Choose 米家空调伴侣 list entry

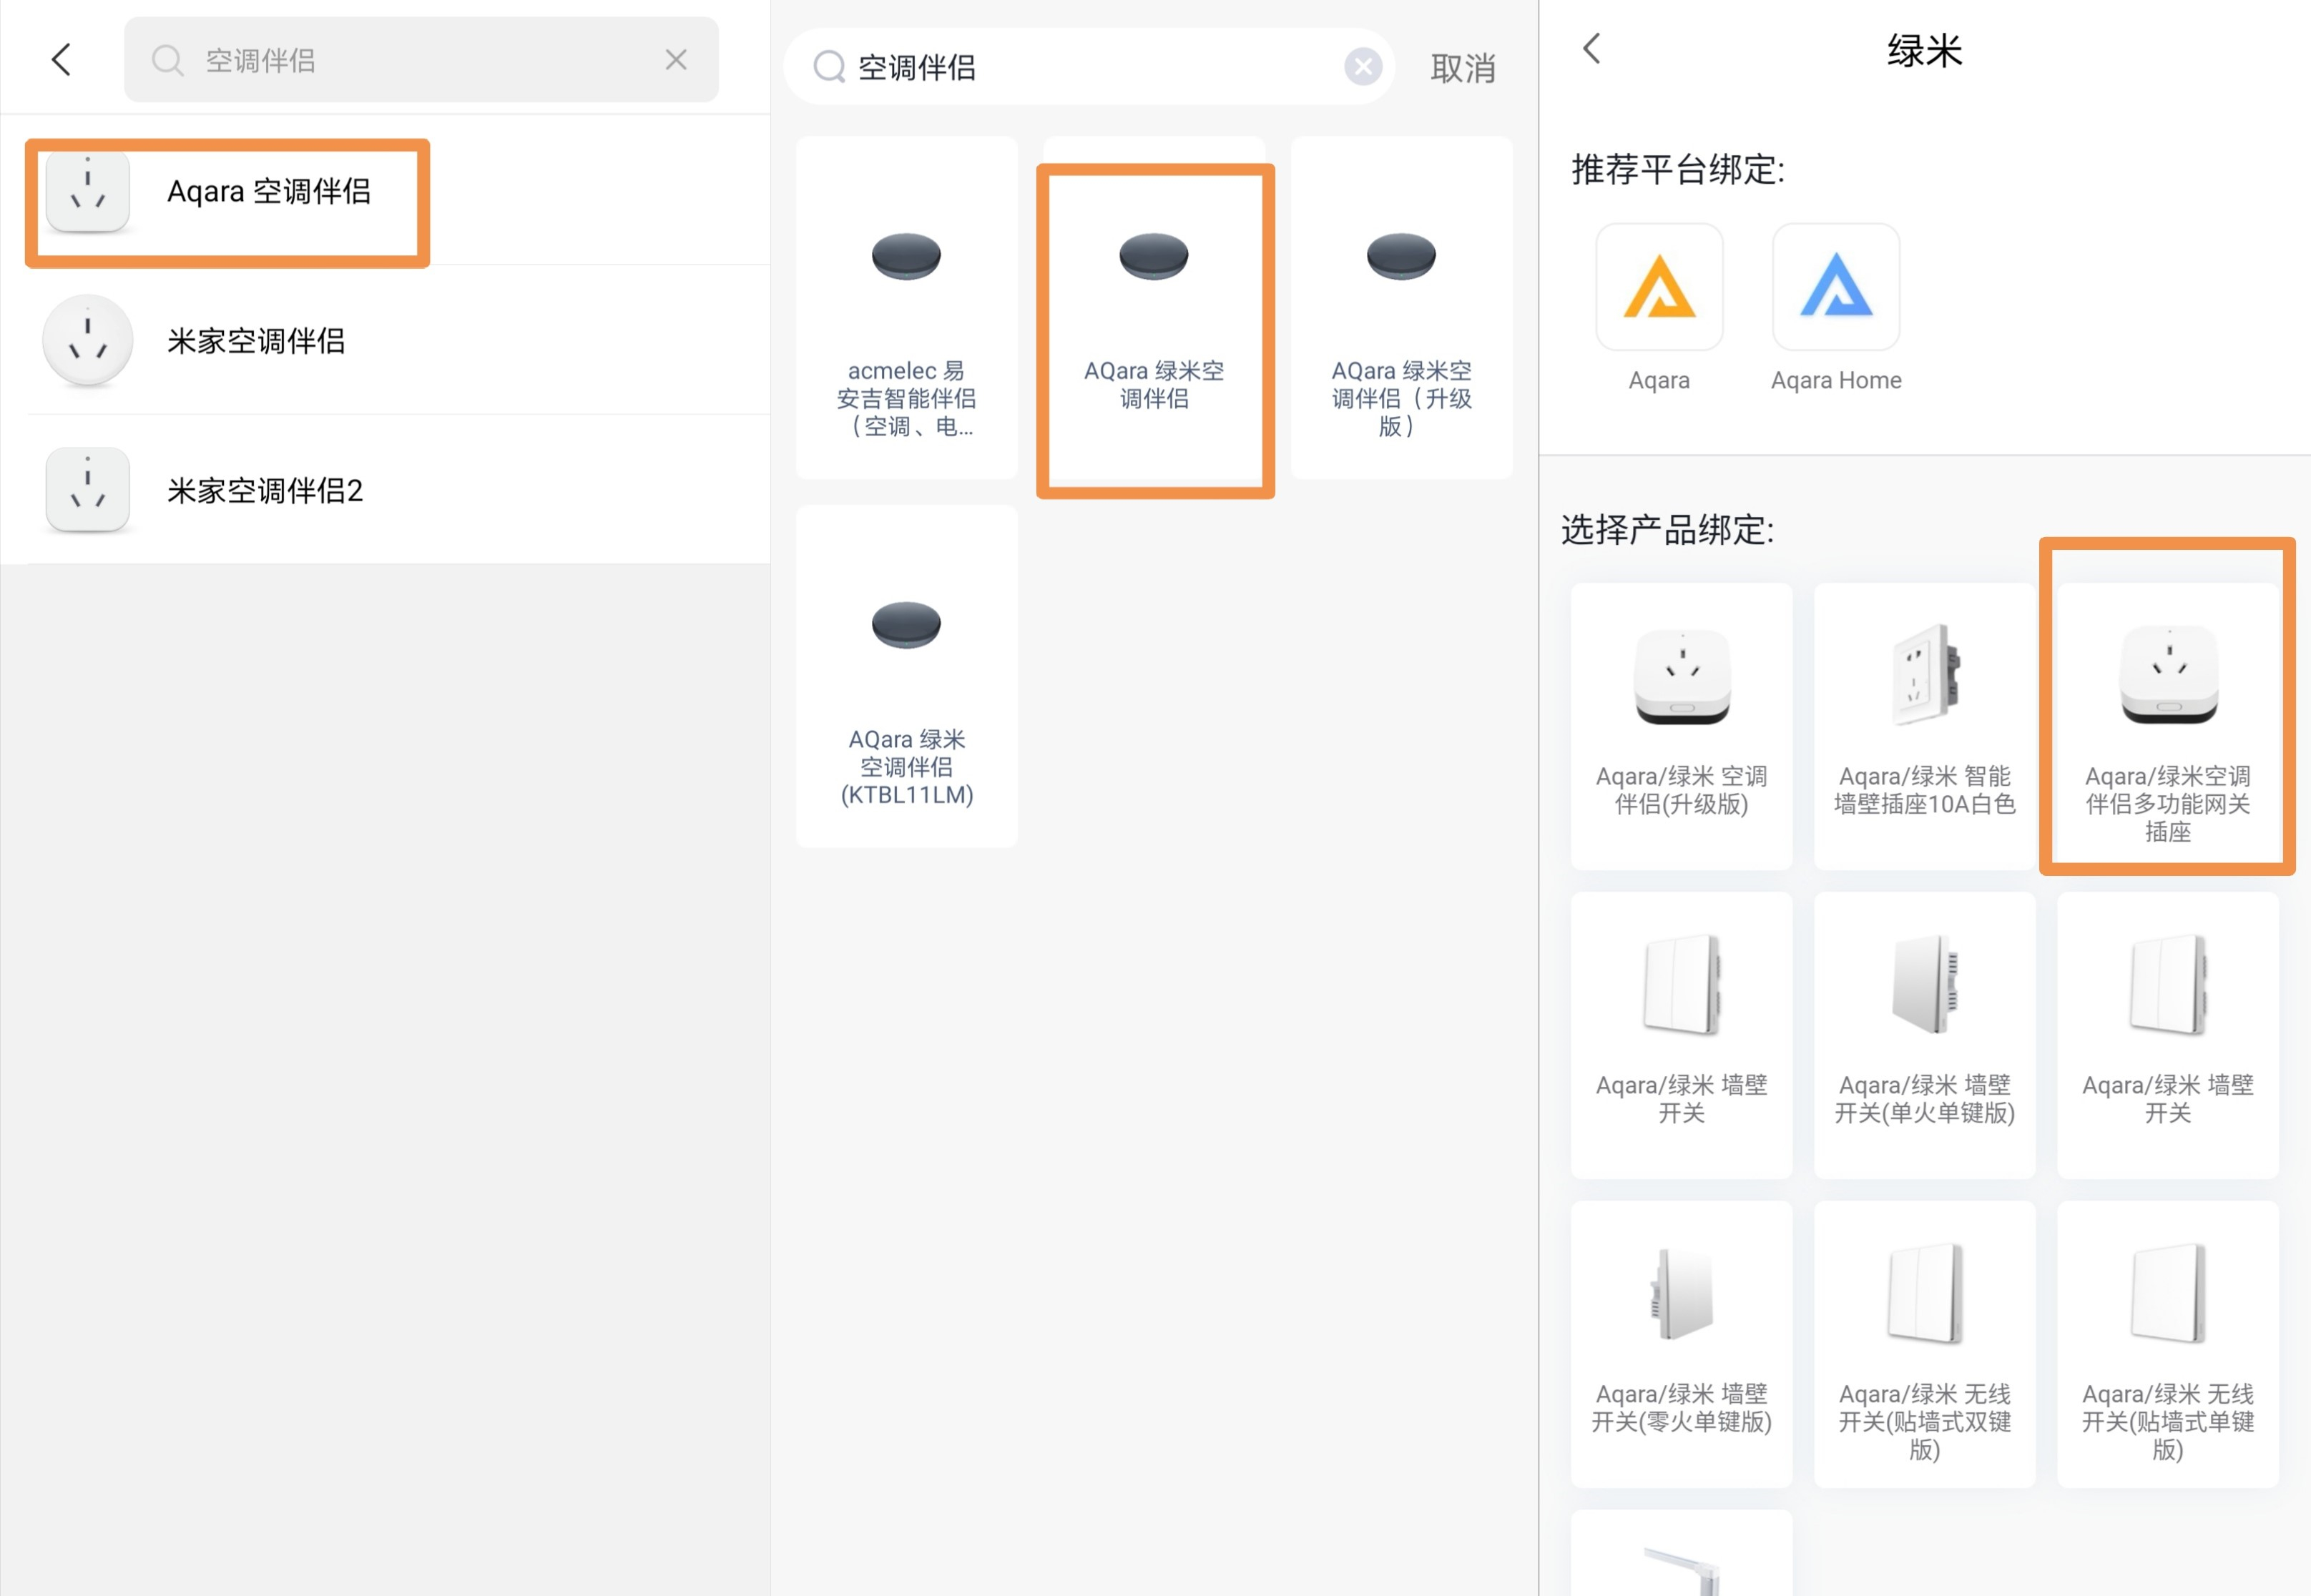(x=256, y=341)
